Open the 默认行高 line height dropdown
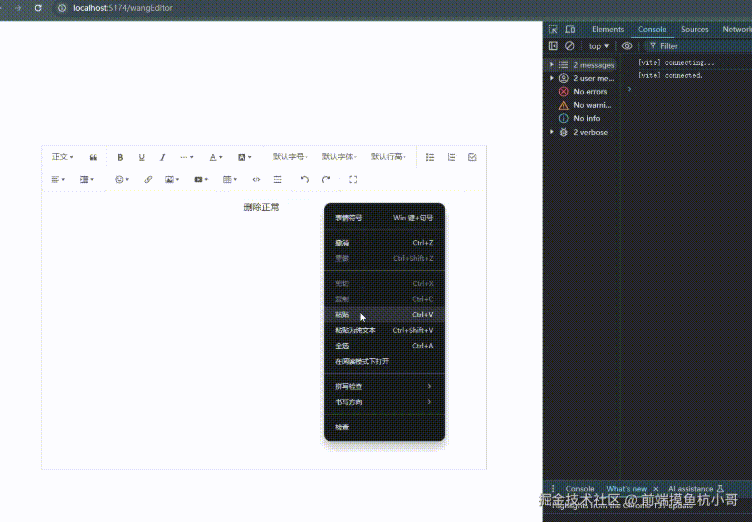 click(388, 157)
